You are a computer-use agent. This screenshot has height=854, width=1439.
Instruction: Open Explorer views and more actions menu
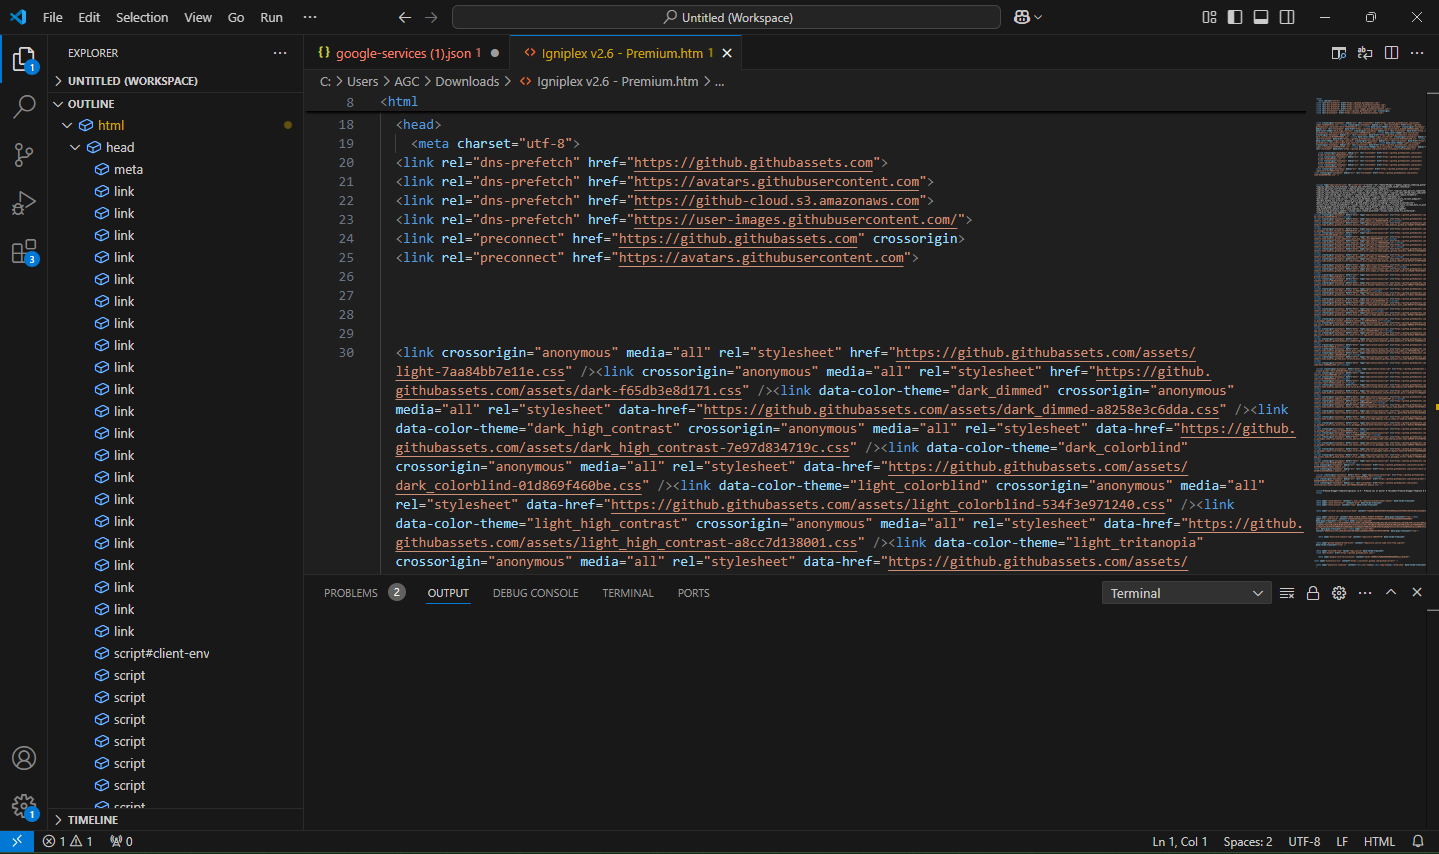[280, 53]
